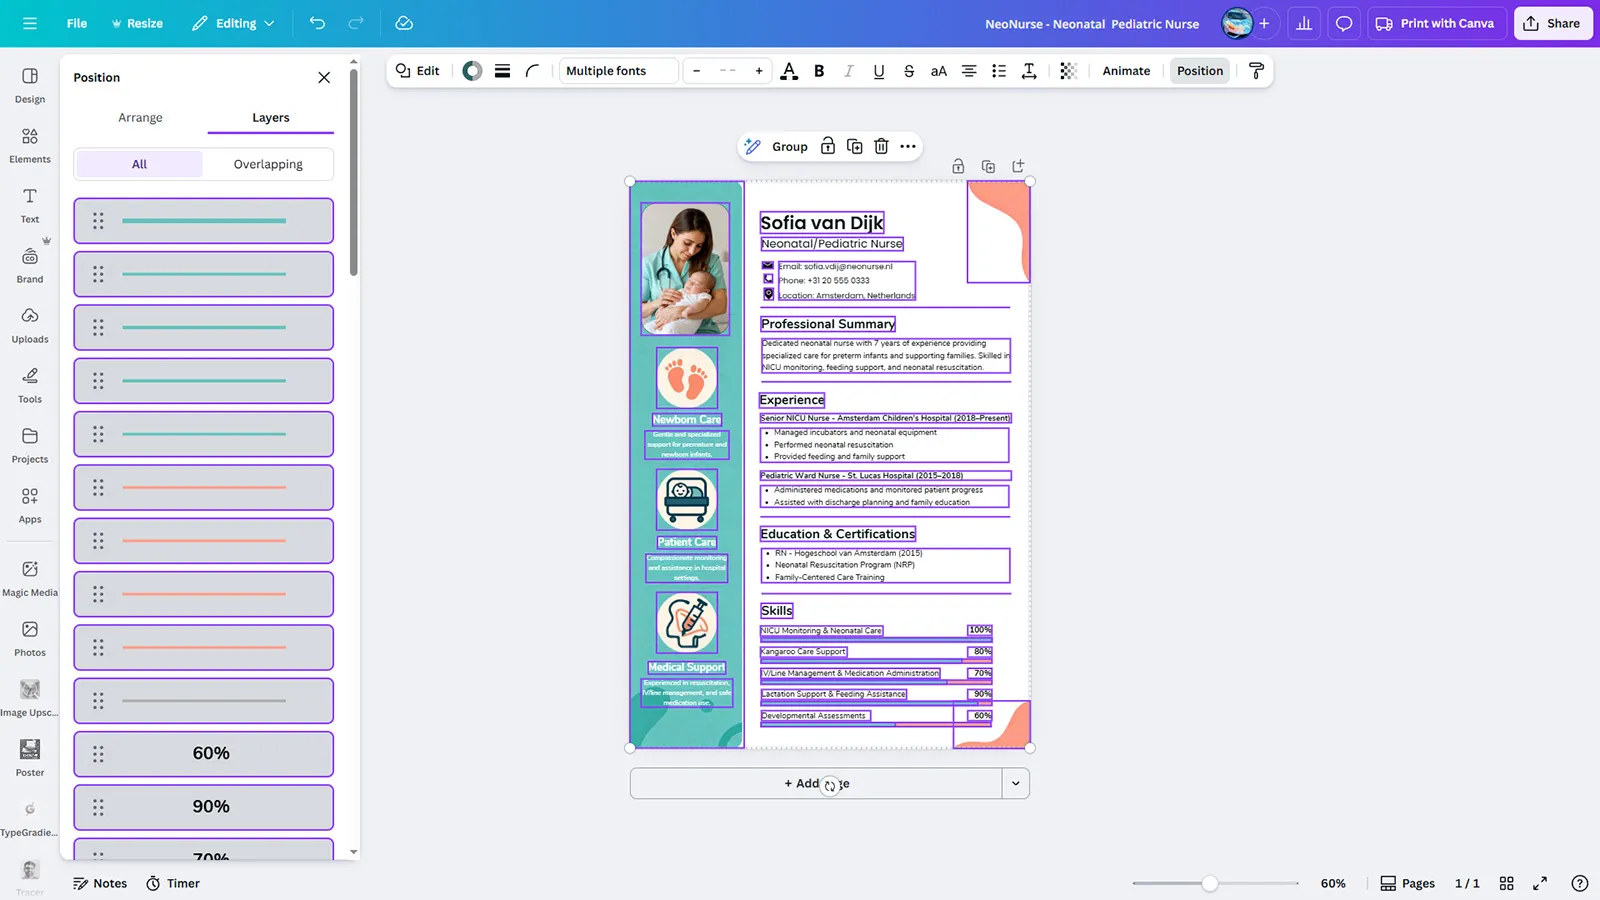Click the Print with Canva button
This screenshot has width=1600, height=900.
click(1435, 23)
